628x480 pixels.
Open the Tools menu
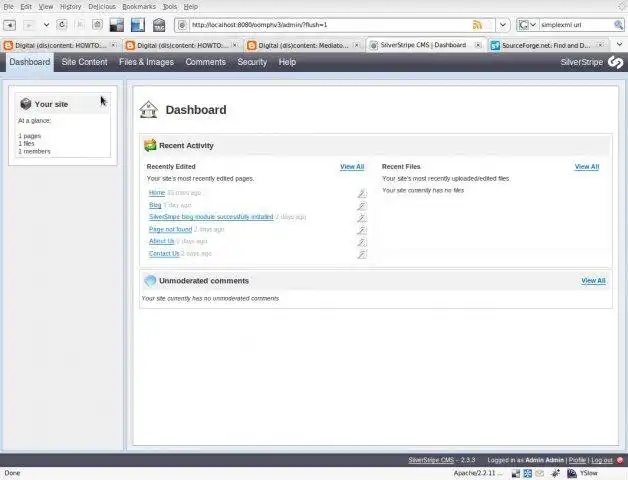170,6
